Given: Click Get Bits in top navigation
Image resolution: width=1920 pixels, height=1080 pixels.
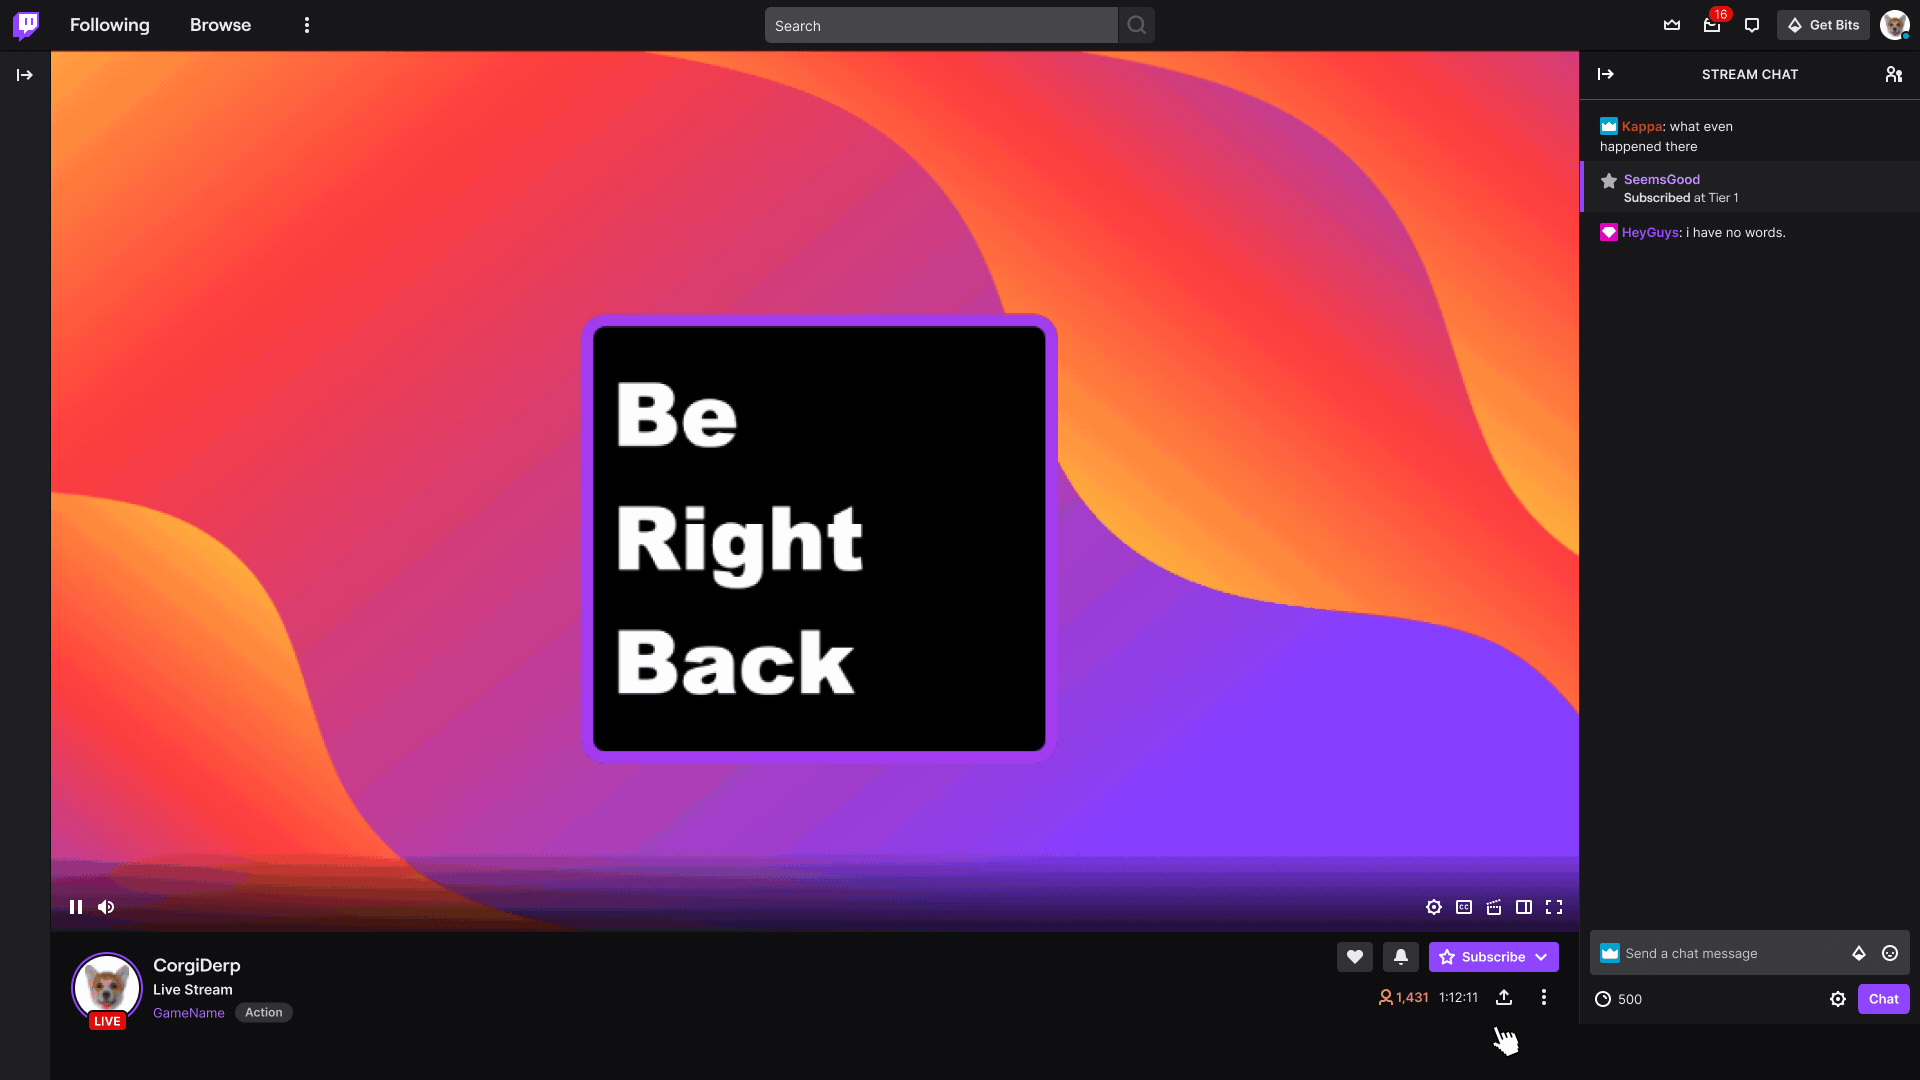Looking at the screenshot, I should pos(1824,24).
